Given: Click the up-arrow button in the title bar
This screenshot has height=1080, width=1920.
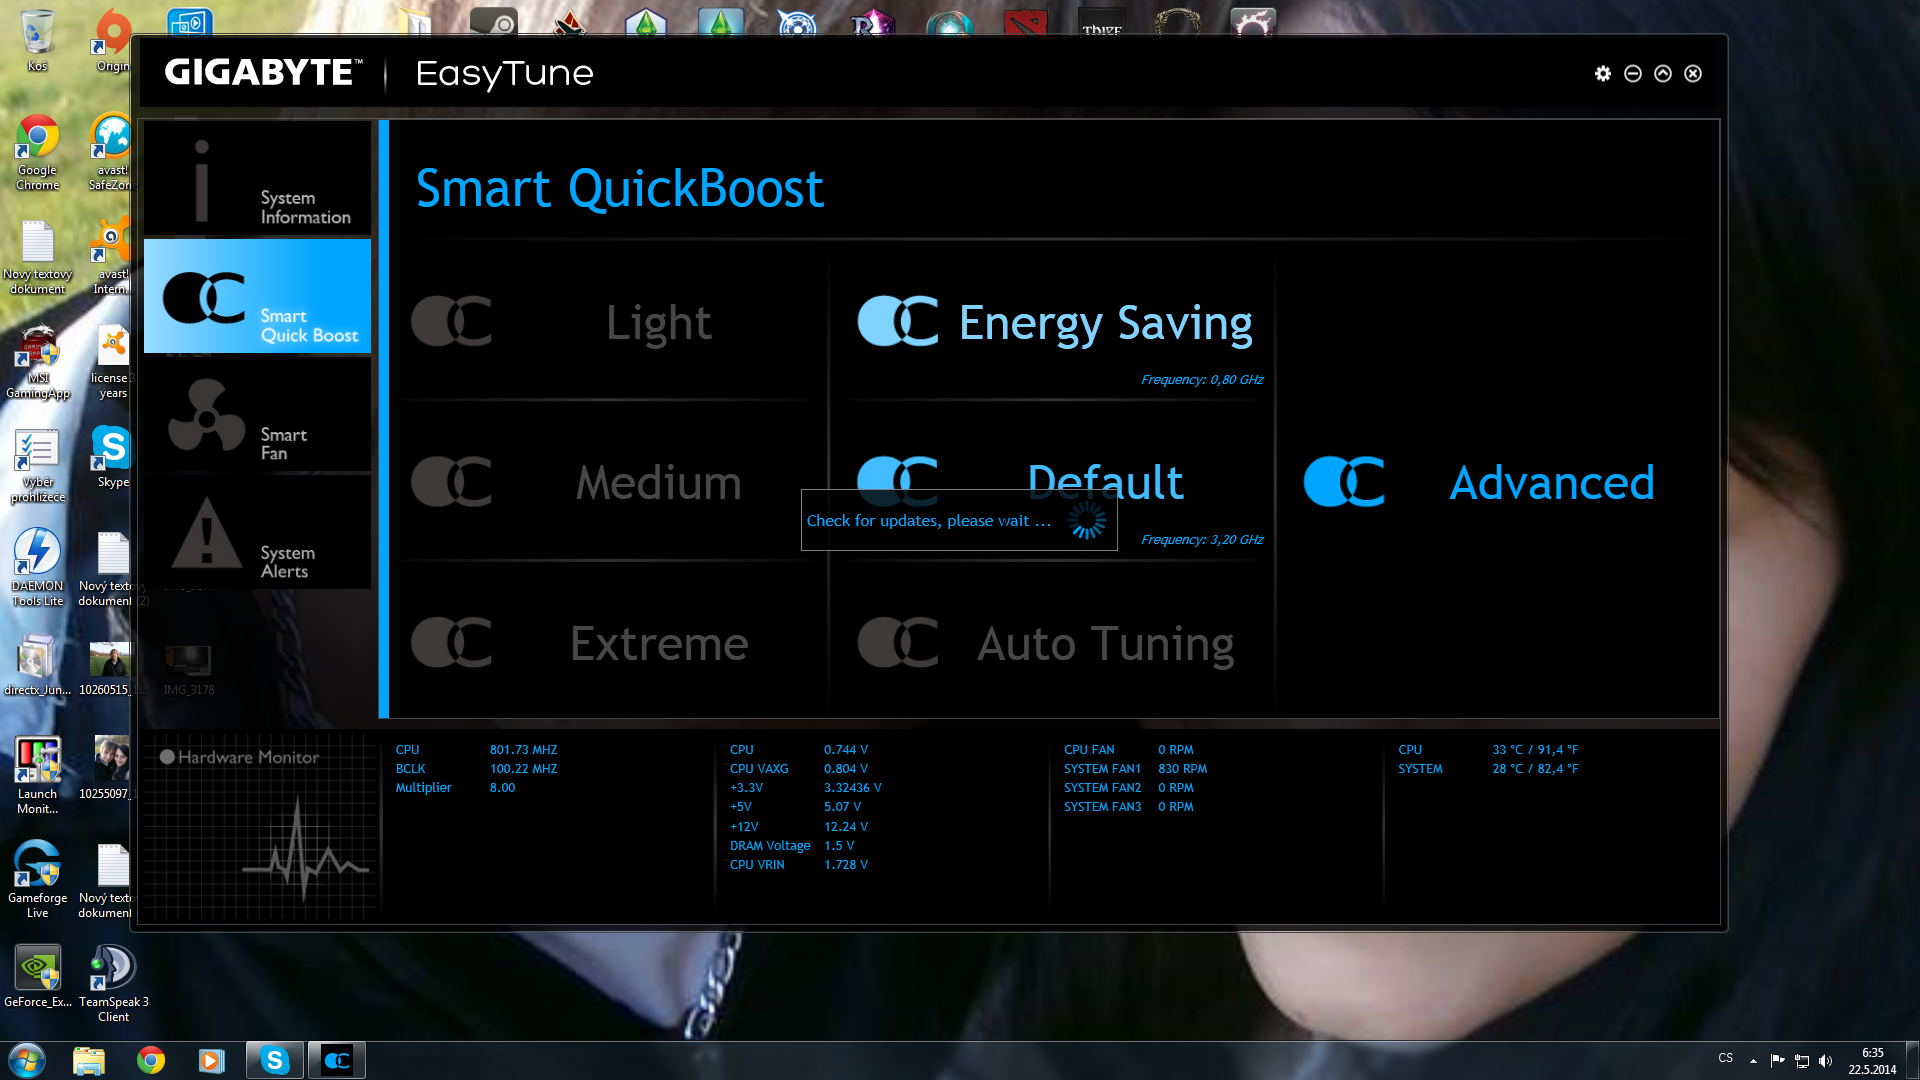Looking at the screenshot, I should pos(1663,73).
